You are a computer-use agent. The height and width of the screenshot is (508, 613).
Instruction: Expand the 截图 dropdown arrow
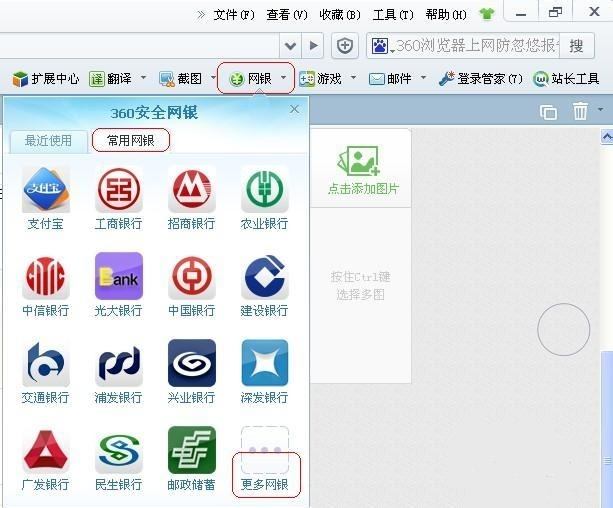pos(213,77)
